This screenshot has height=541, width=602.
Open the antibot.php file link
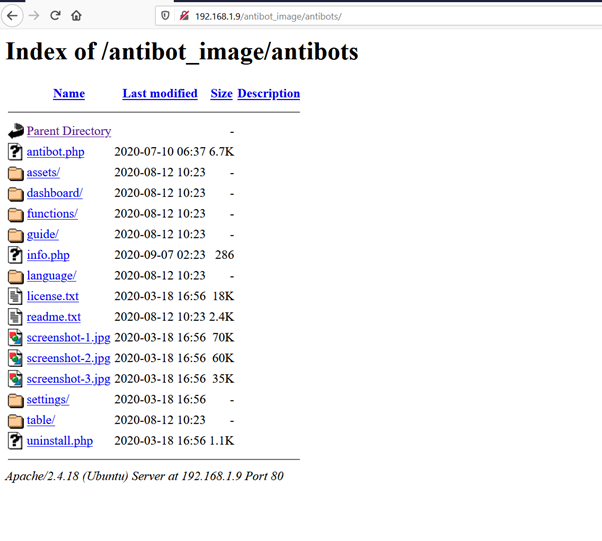pyautogui.click(x=55, y=152)
